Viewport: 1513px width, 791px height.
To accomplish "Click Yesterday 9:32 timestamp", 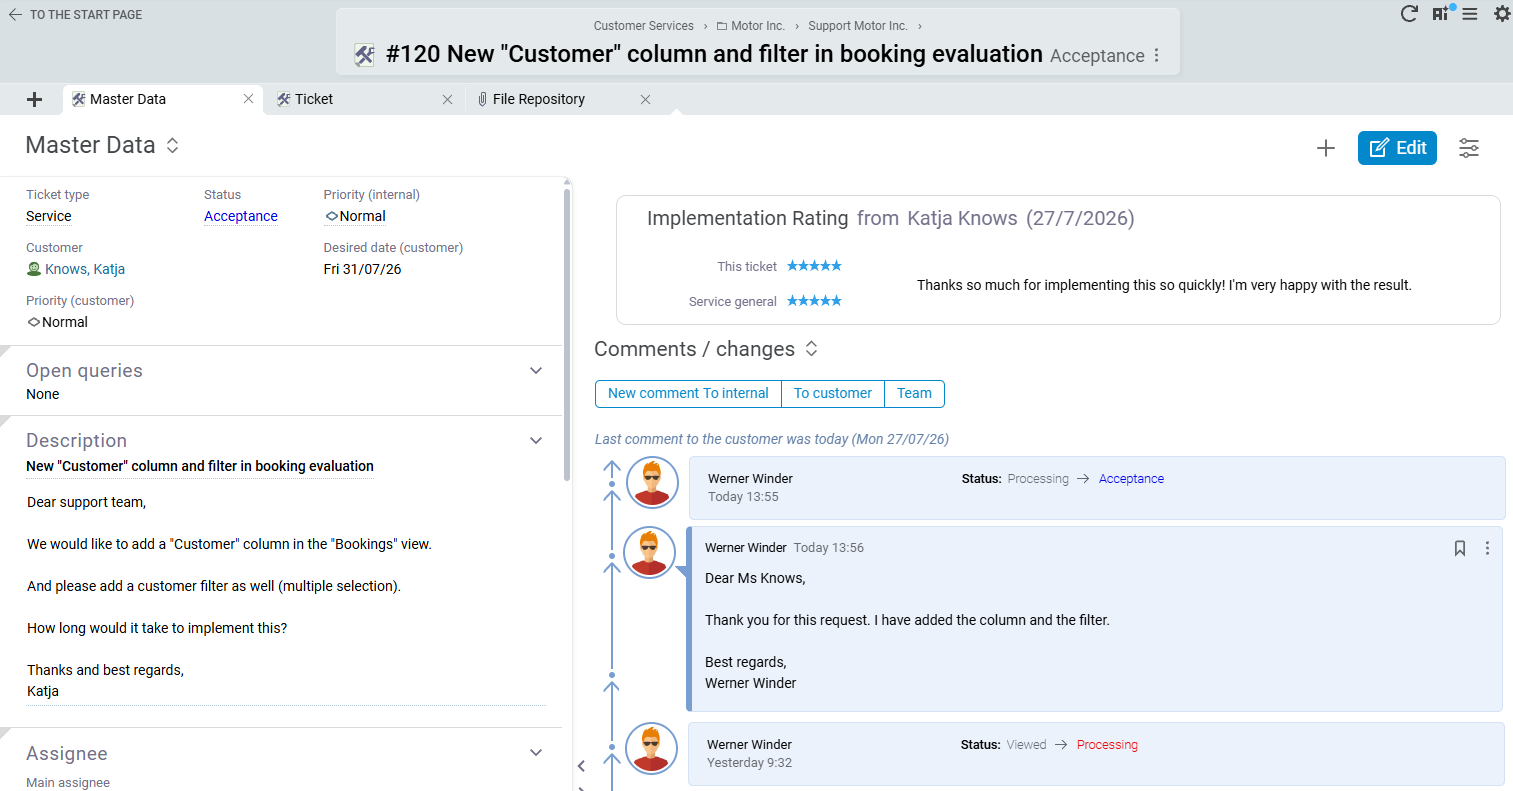I will (749, 763).
